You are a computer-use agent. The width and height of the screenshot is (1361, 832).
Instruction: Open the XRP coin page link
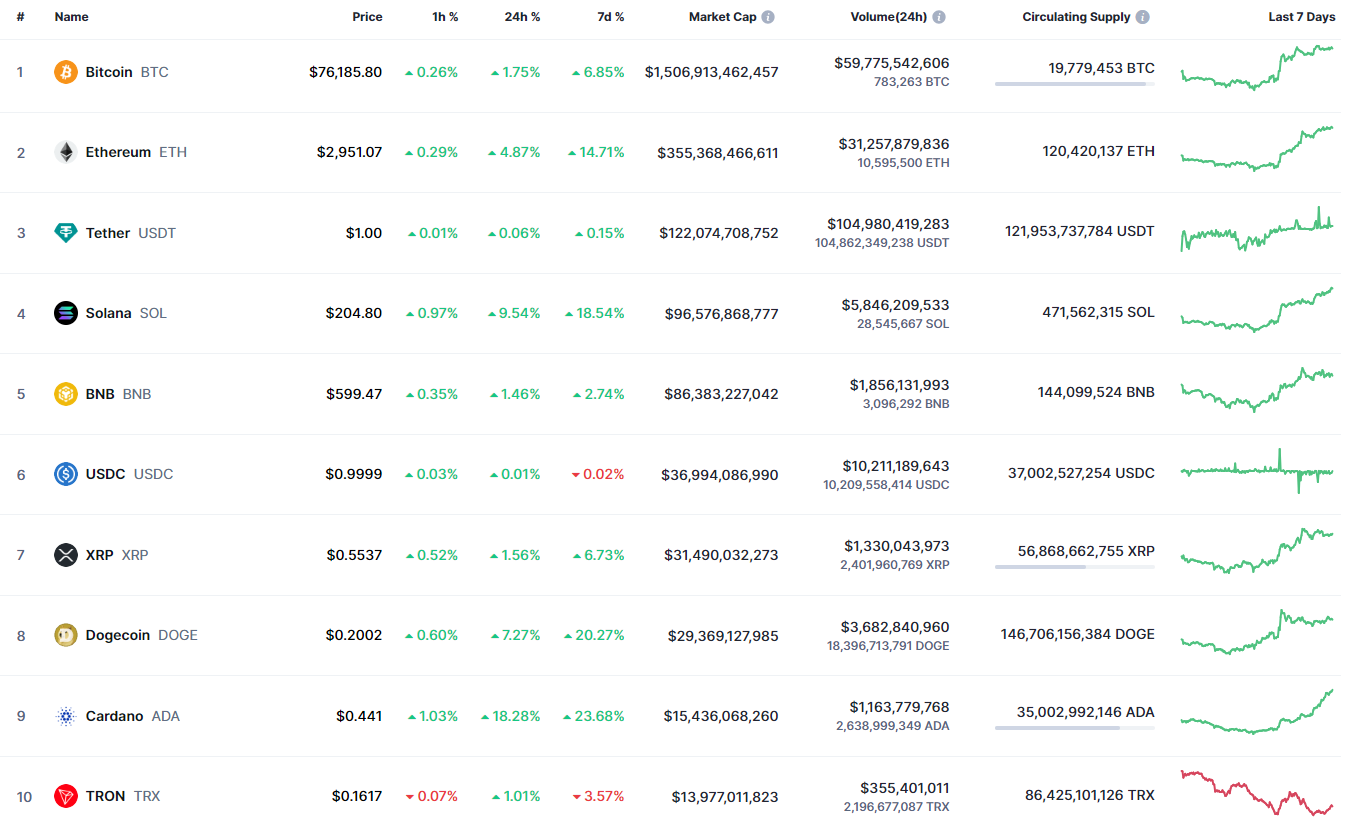(x=100, y=555)
